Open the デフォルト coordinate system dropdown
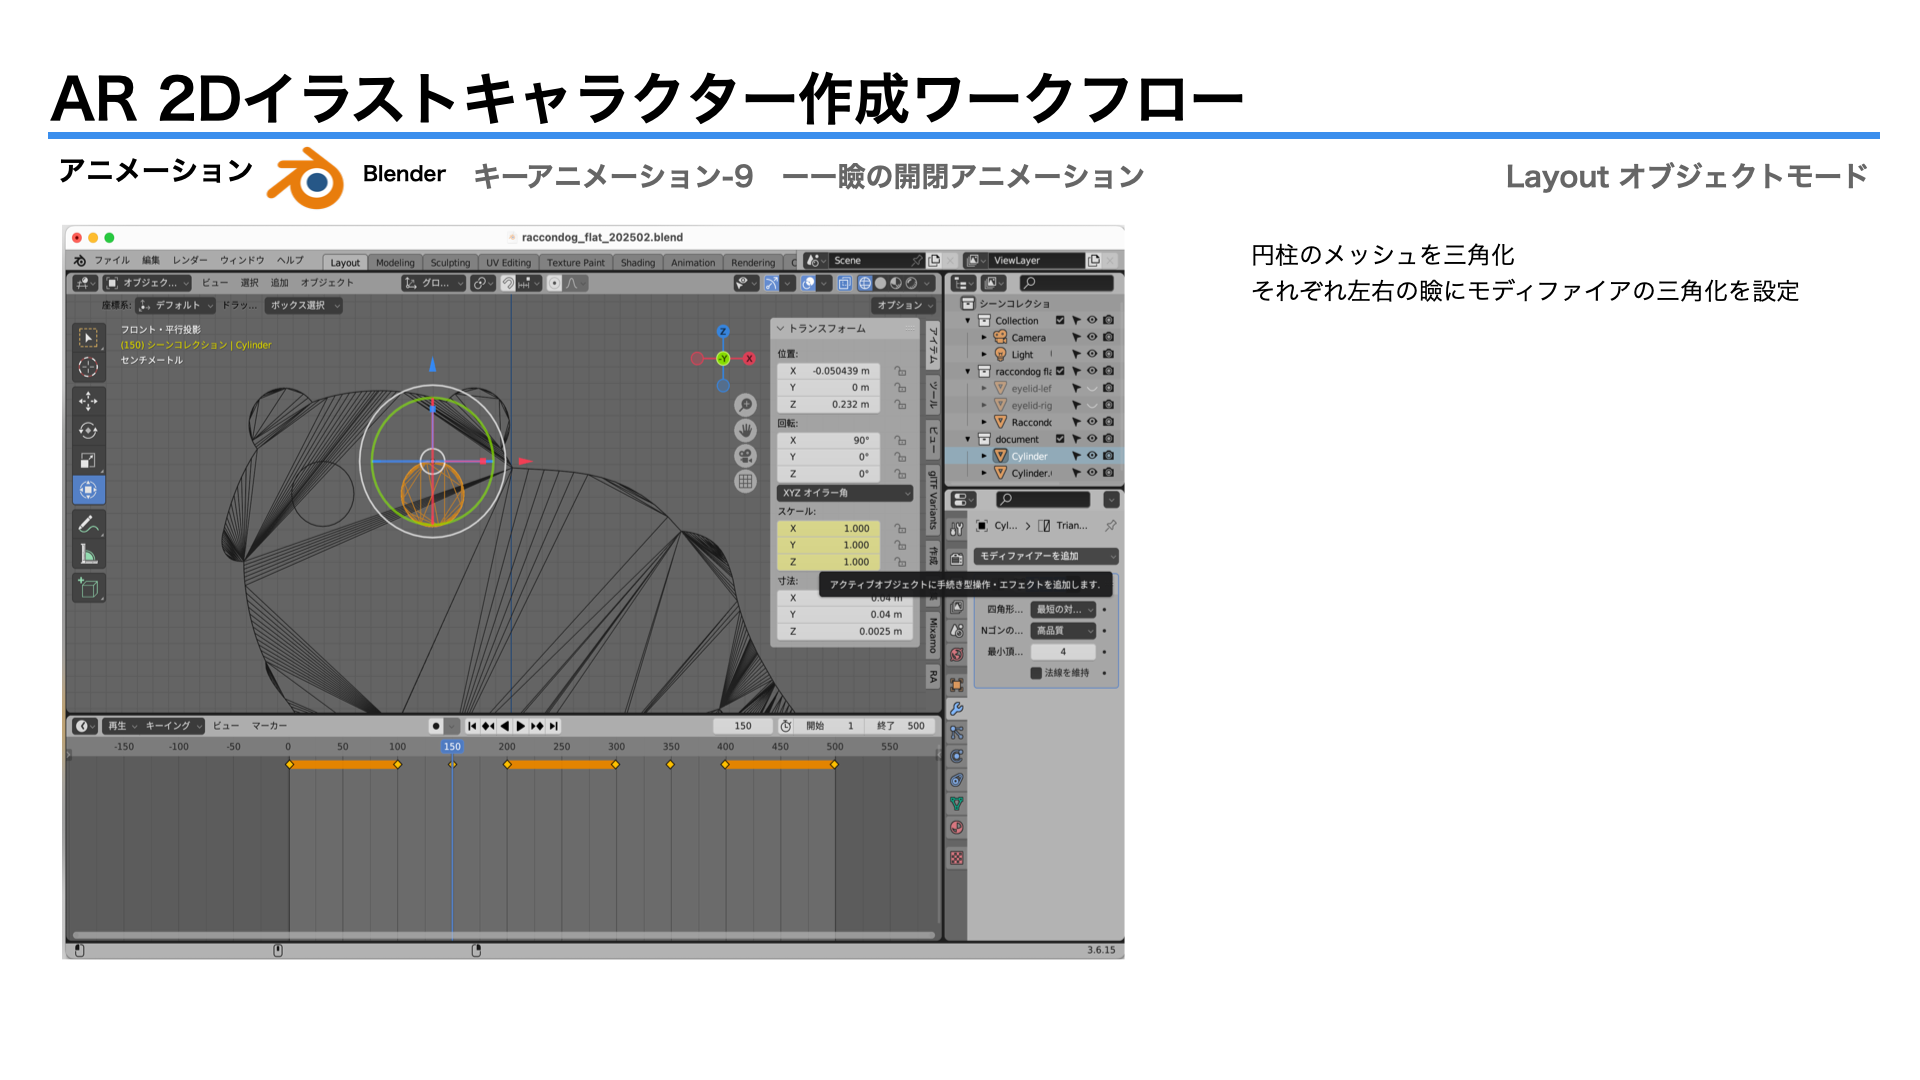 (x=176, y=305)
